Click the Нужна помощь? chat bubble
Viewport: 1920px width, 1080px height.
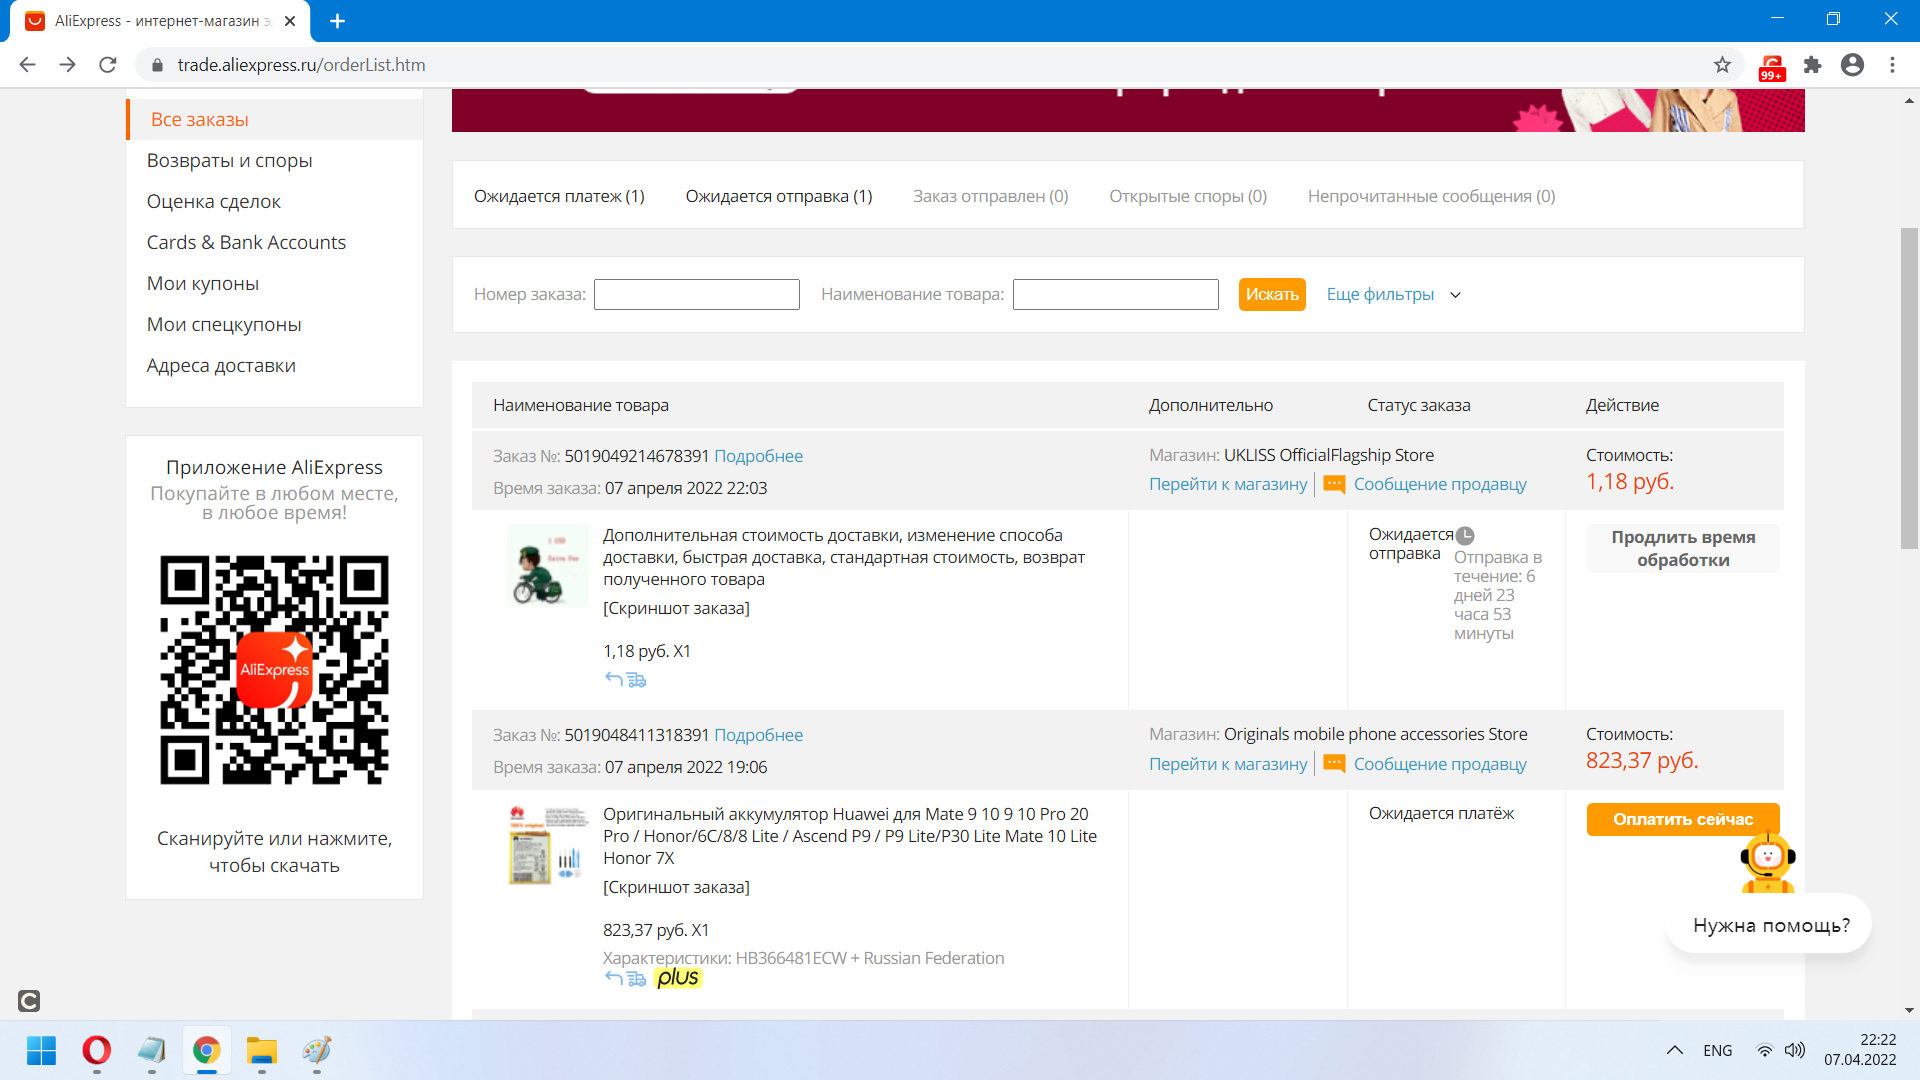point(1771,925)
